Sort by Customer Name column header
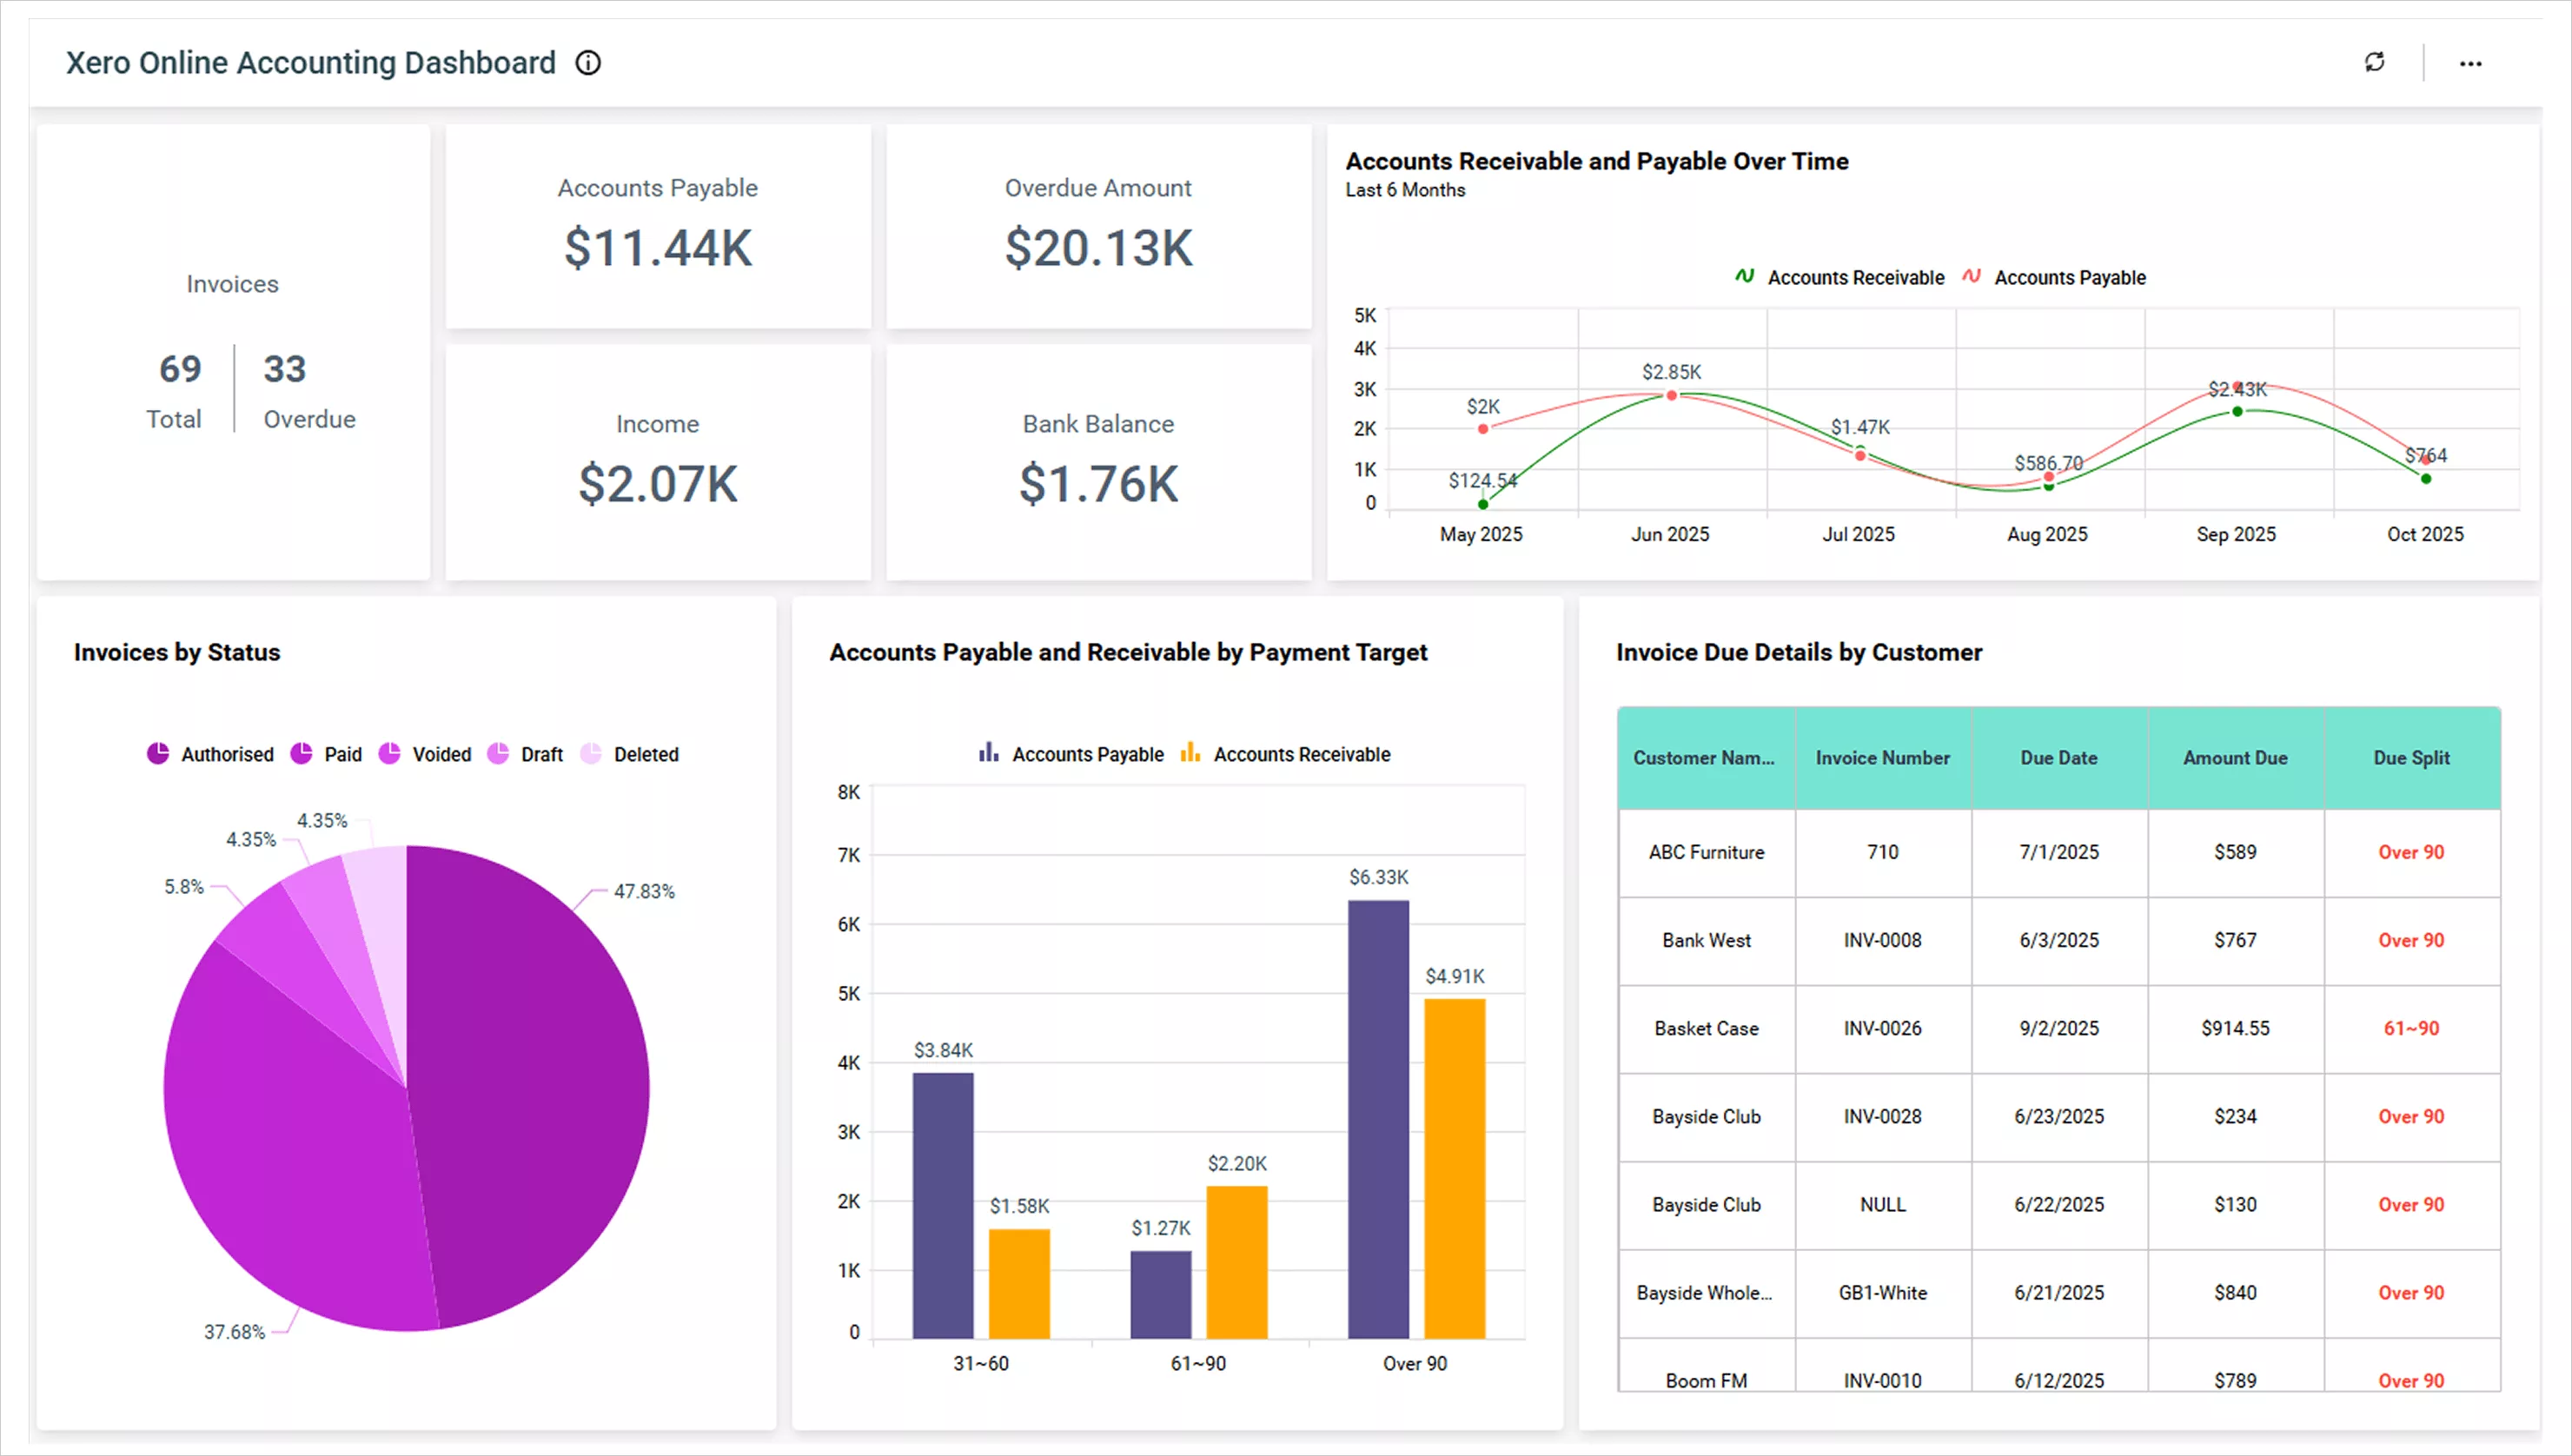 (x=1704, y=758)
